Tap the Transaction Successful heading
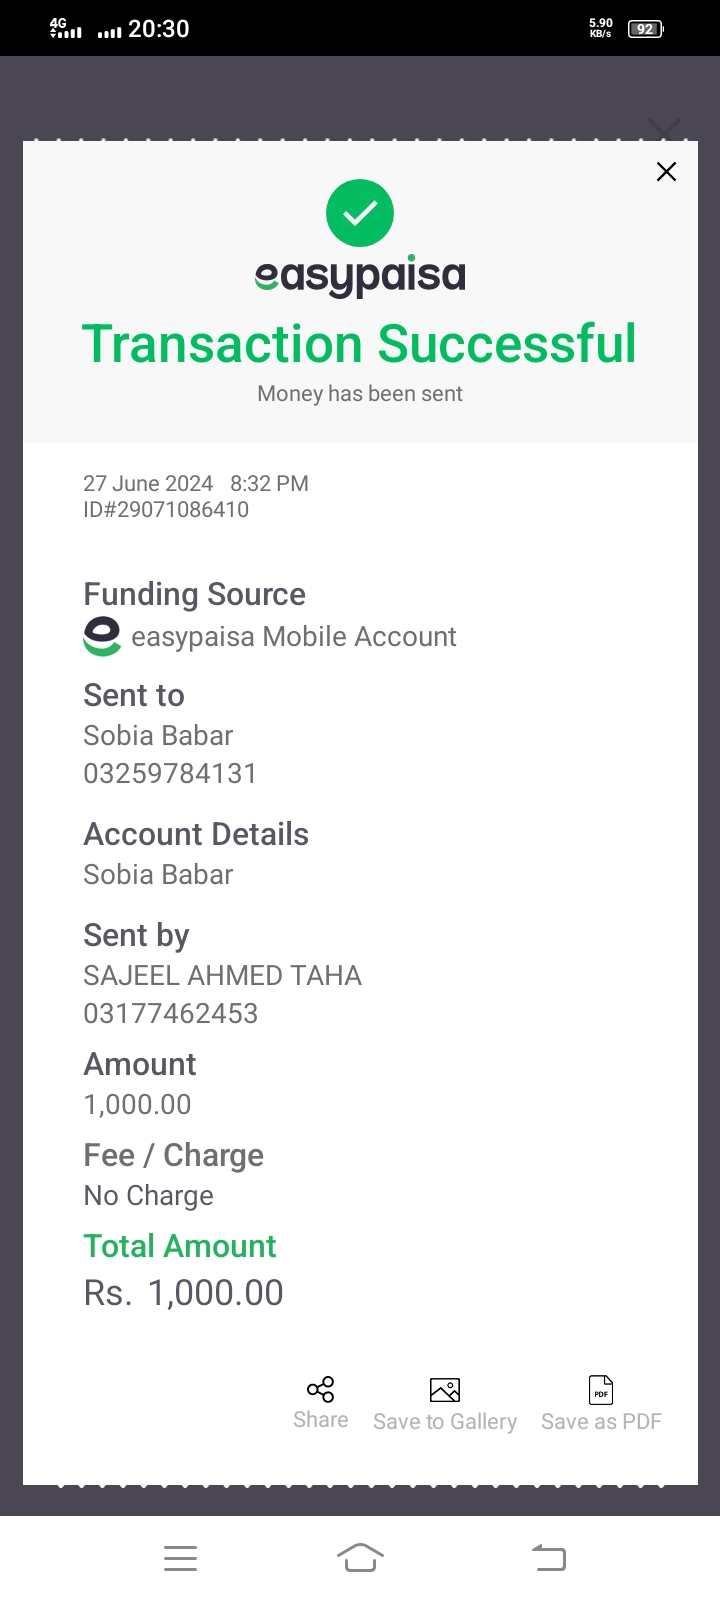720x1600 pixels. coord(359,344)
